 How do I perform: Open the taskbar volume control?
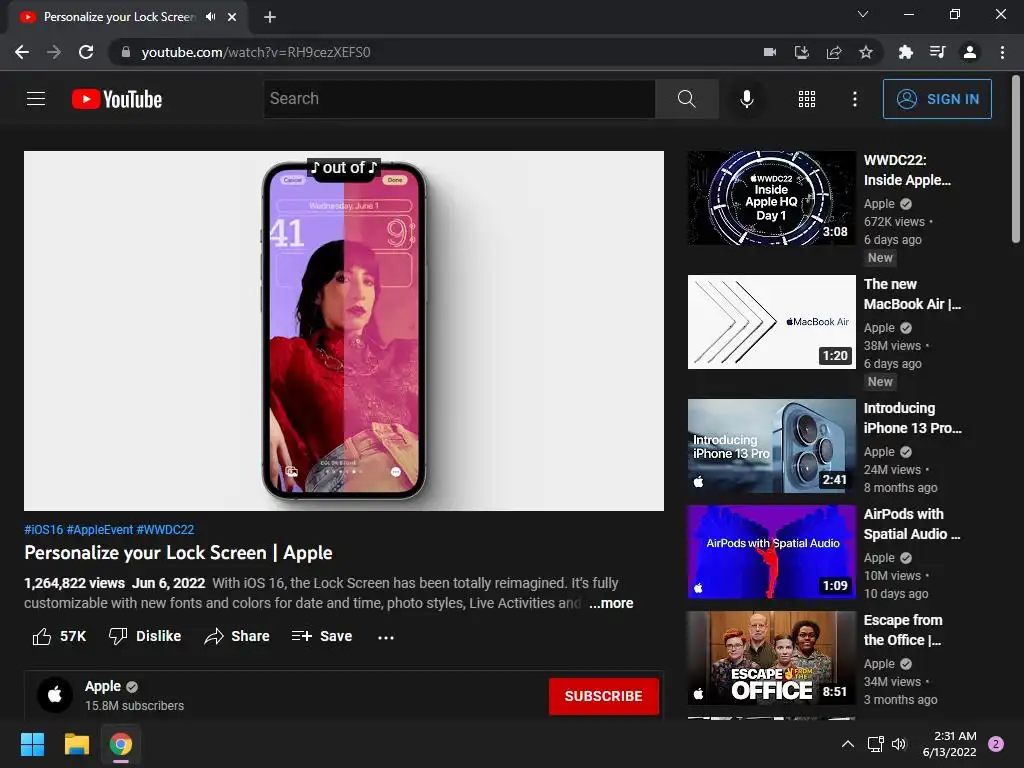click(x=899, y=744)
